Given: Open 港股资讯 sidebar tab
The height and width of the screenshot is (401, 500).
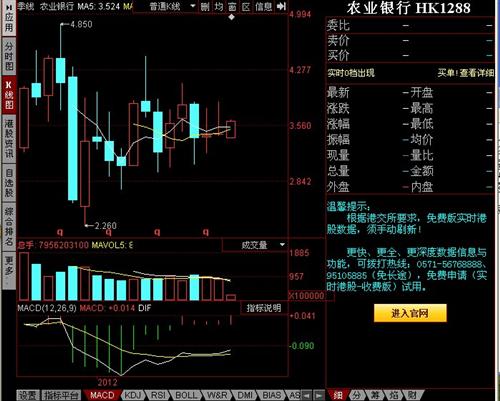Looking at the screenshot, I should (x=9, y=139).
